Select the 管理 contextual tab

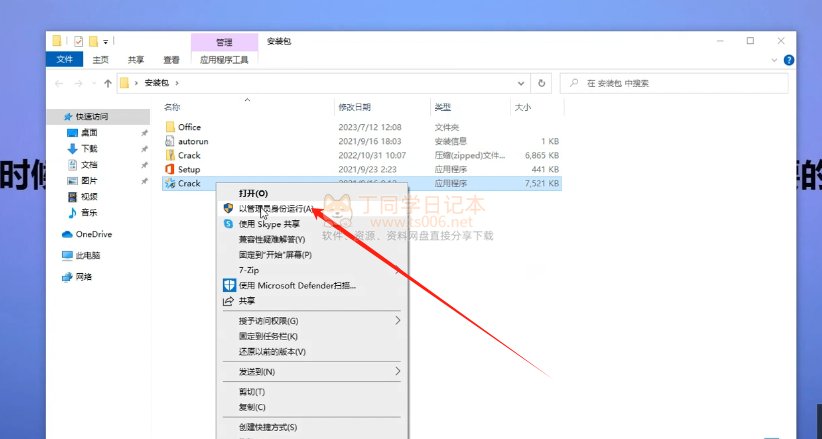pyautogui.click(x=224, y=42)
